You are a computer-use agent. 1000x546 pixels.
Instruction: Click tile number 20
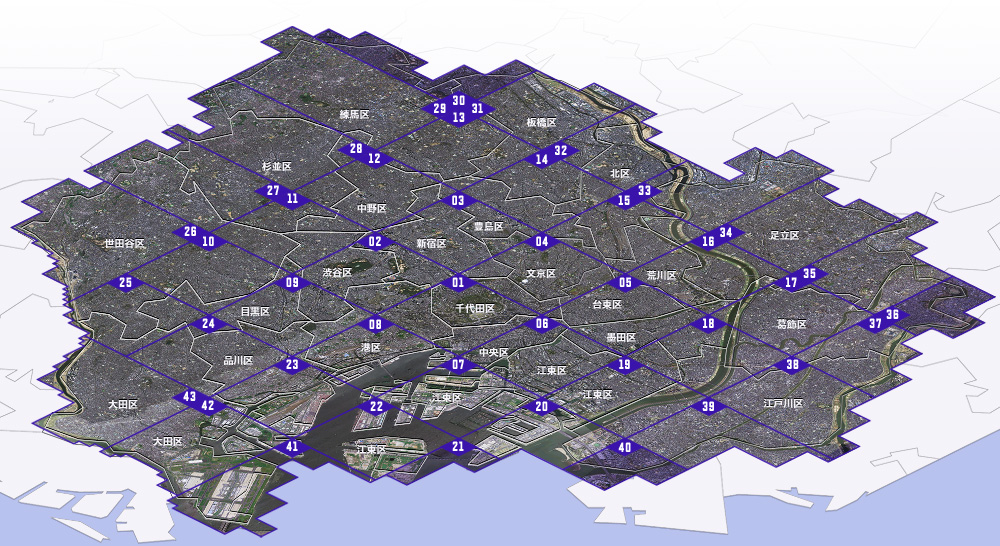pos(541,406)
